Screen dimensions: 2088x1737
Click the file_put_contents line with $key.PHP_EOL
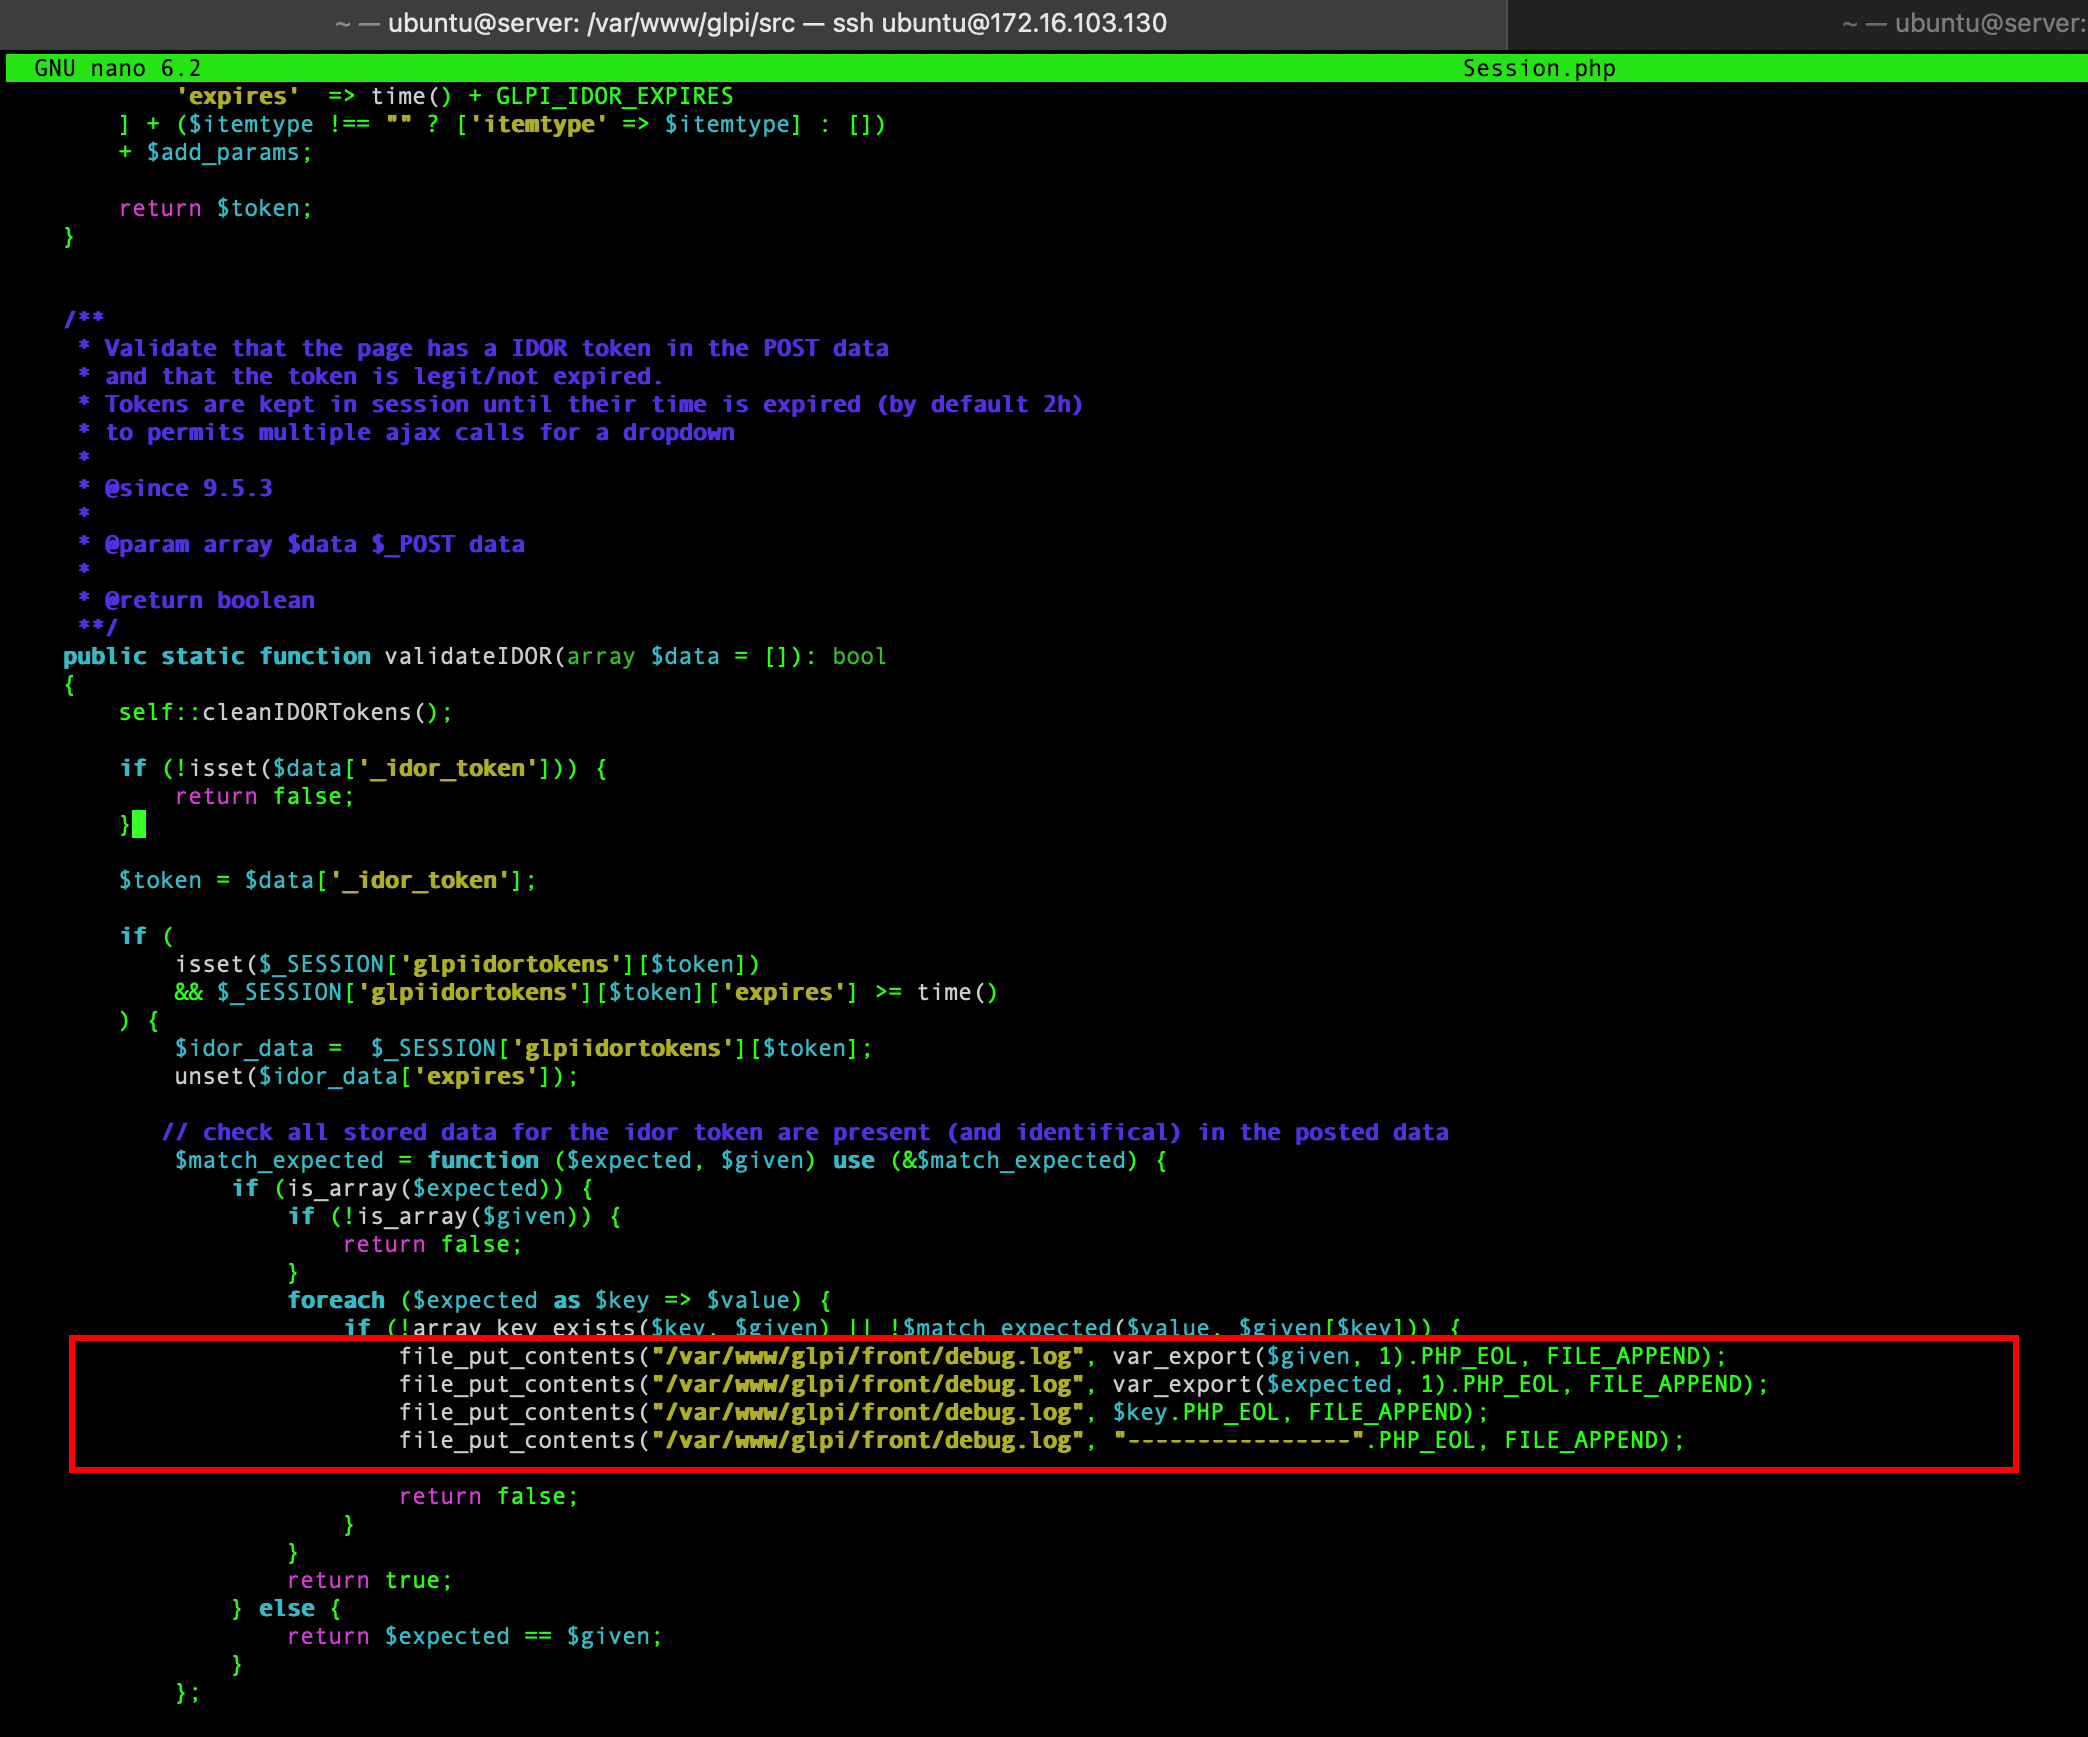point(943,1412)
